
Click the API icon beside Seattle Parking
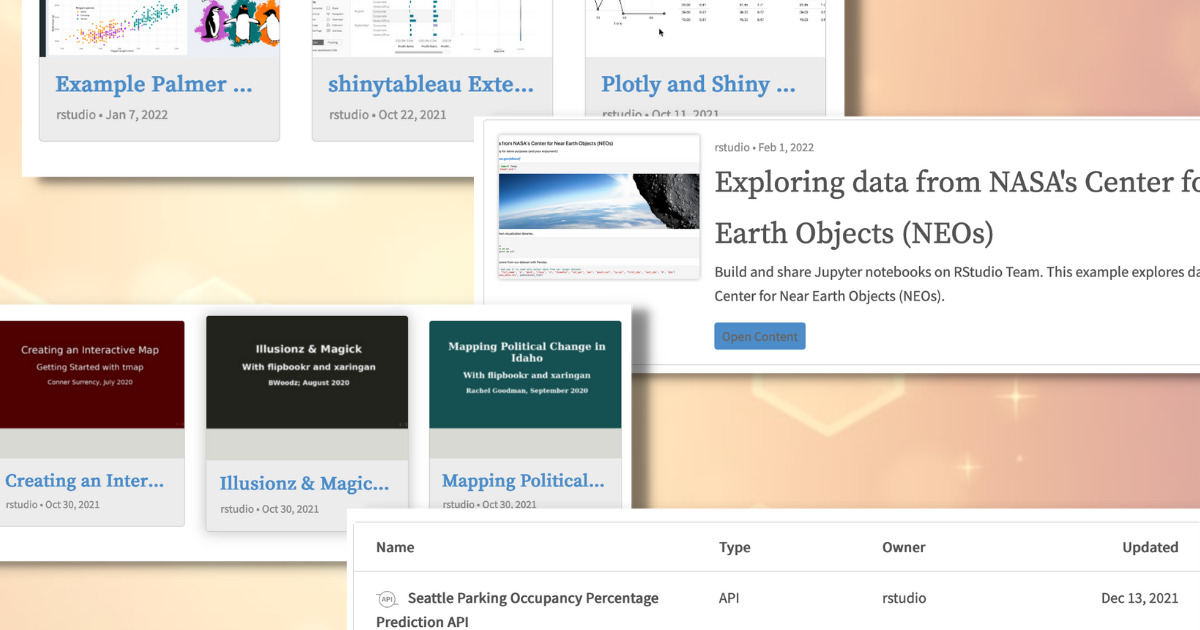(x=387, y=599)
